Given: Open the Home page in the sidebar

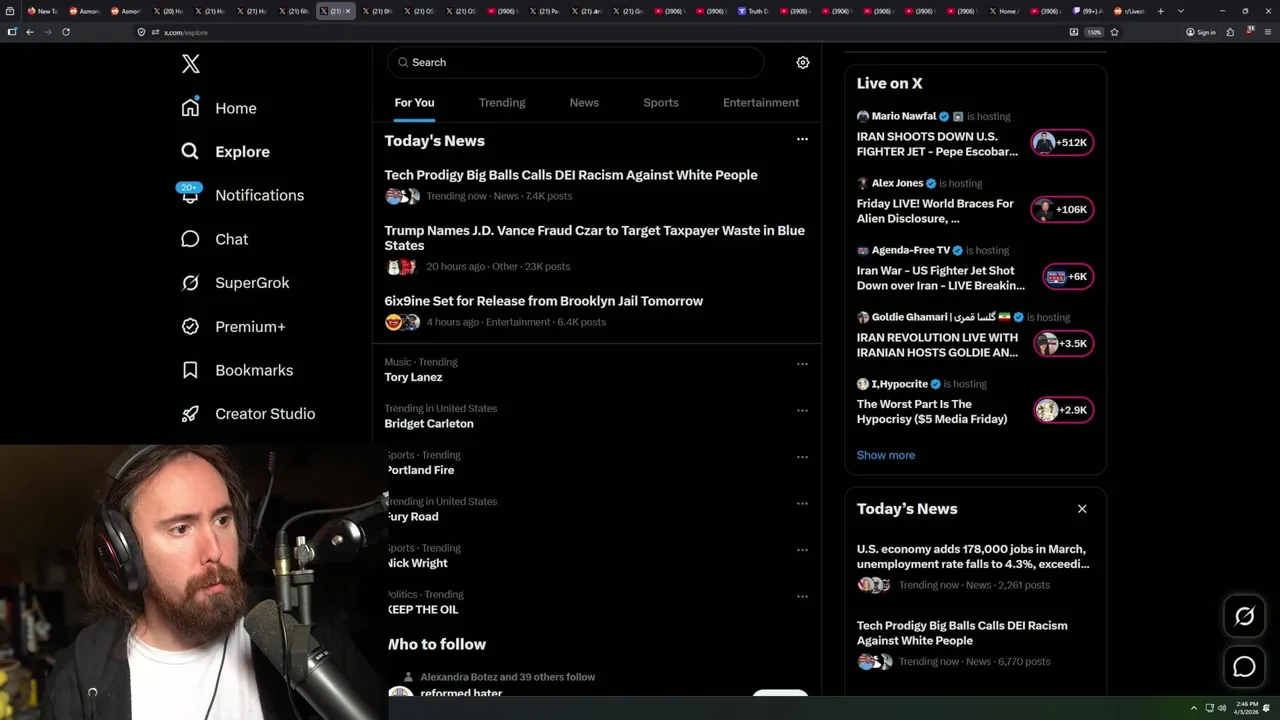Looking at the screenshot, I should [219, 108].
